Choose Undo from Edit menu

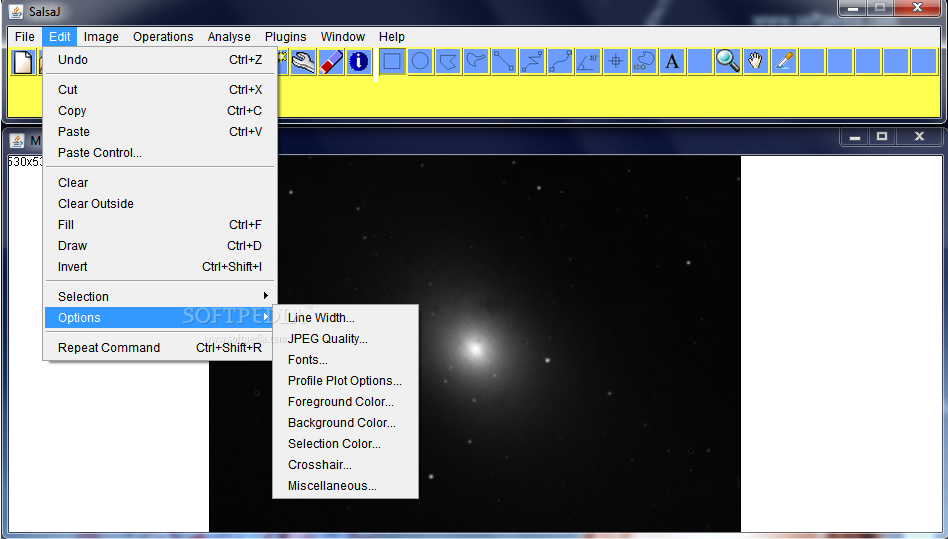point(160,60)
